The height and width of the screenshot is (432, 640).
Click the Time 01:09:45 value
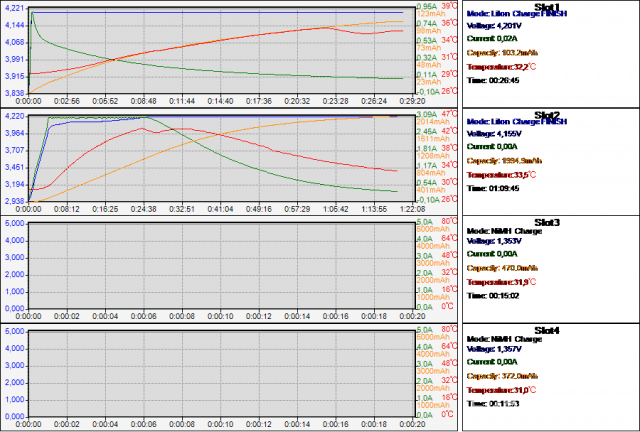[x=493, y=188]
